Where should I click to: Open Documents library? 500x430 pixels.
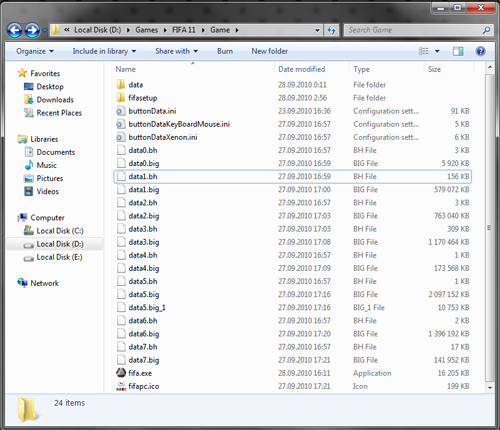click(x=56, y=152)
